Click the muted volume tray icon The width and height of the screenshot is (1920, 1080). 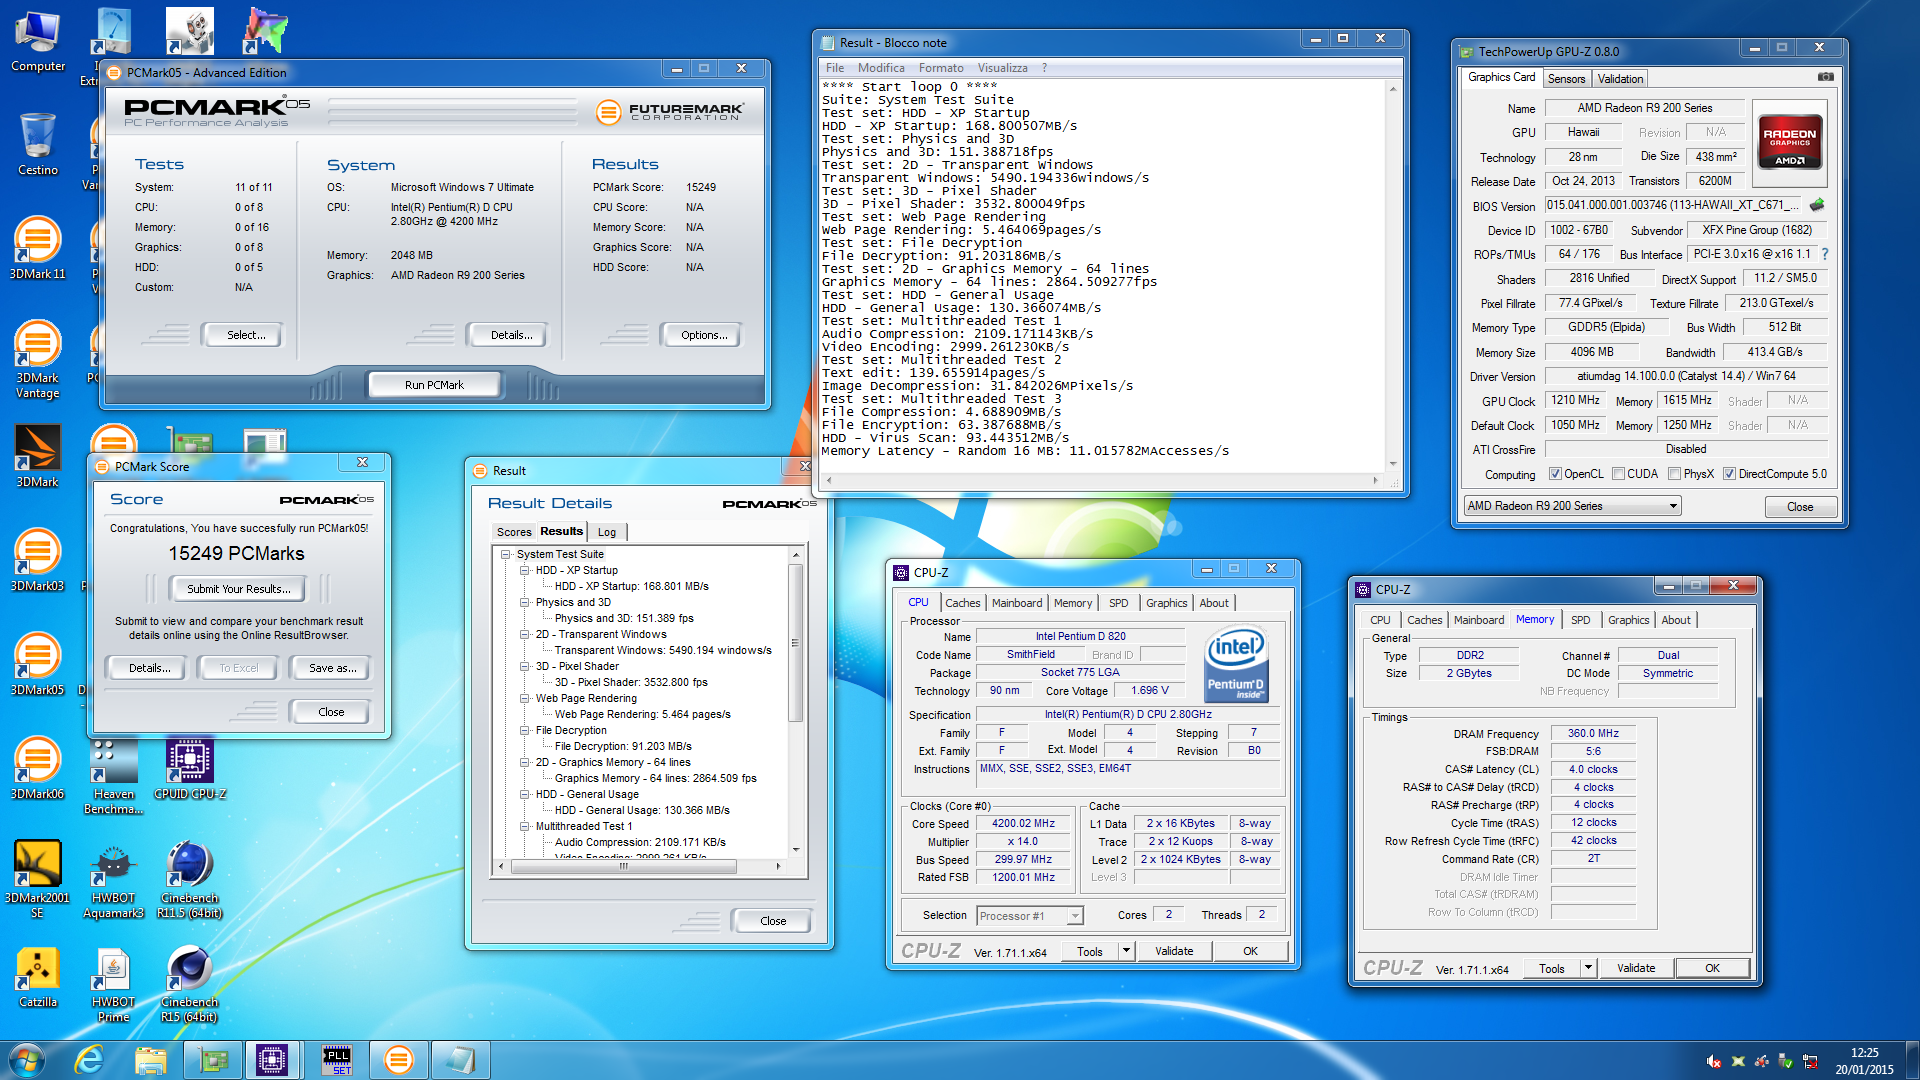click(x=1714, y=1061)
